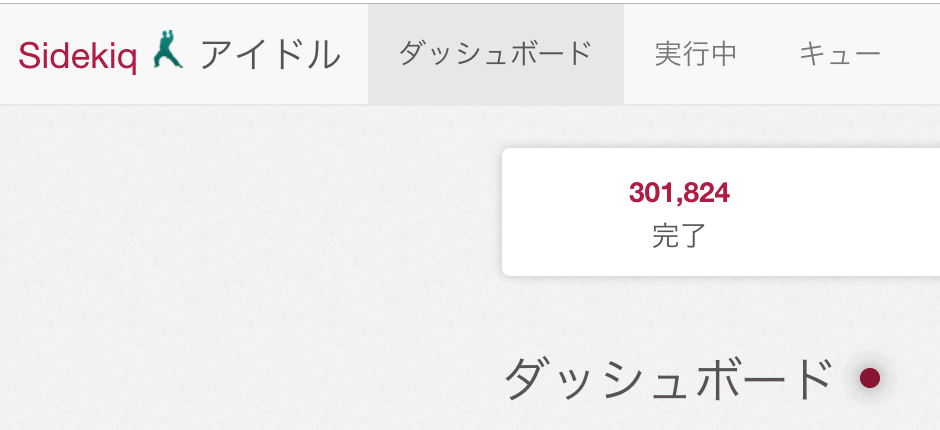Screen dimensions: 940x430
Task: Click the large ダッシュボード page heading
Action: [668, 380]
